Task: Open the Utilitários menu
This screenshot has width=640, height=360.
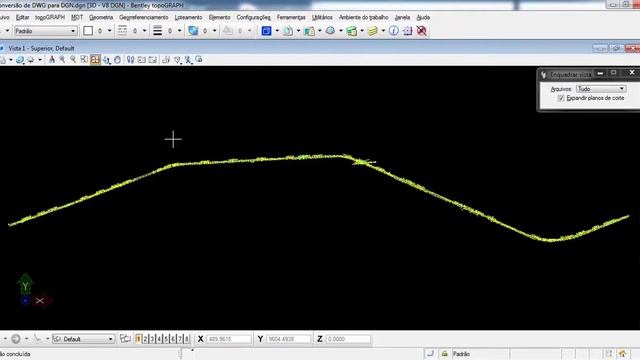Action: 322,17
